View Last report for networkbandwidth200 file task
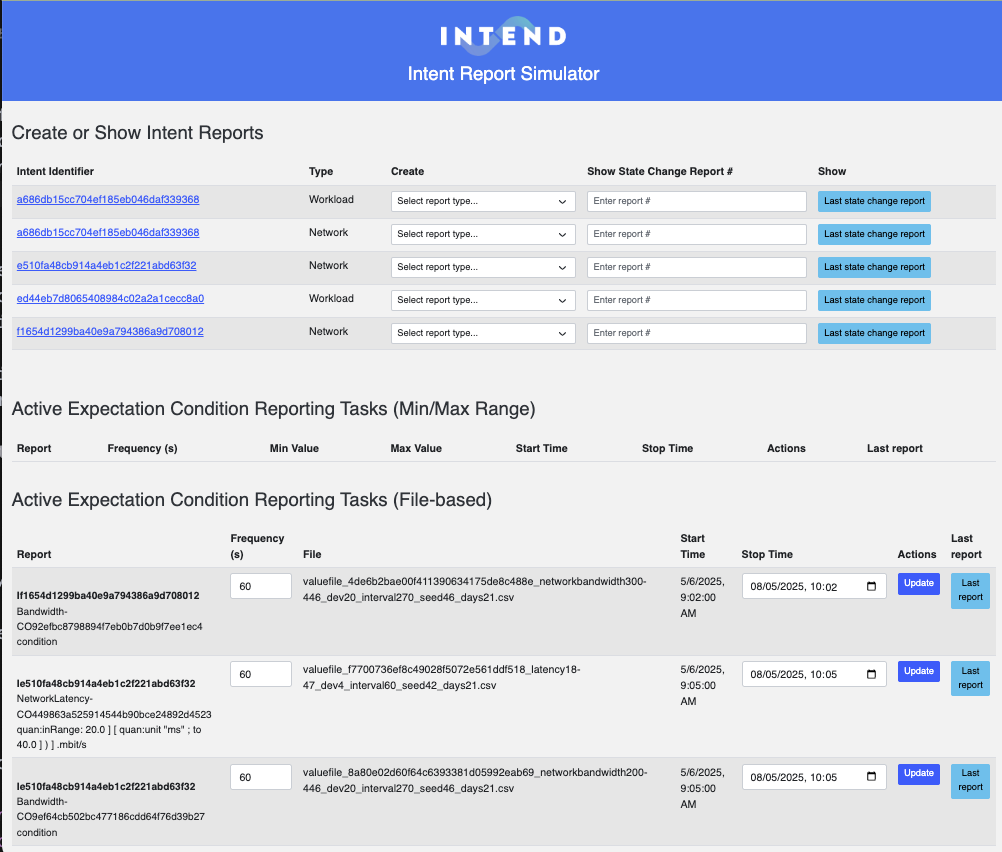Screen dimensions: 1002x852 [970, 781]
